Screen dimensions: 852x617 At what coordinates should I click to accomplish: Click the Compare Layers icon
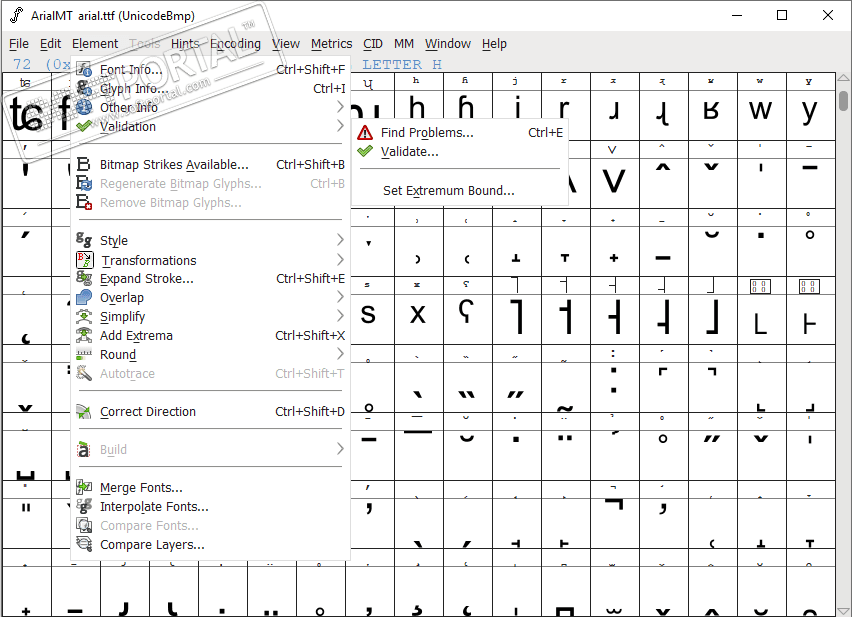[84, 544]
